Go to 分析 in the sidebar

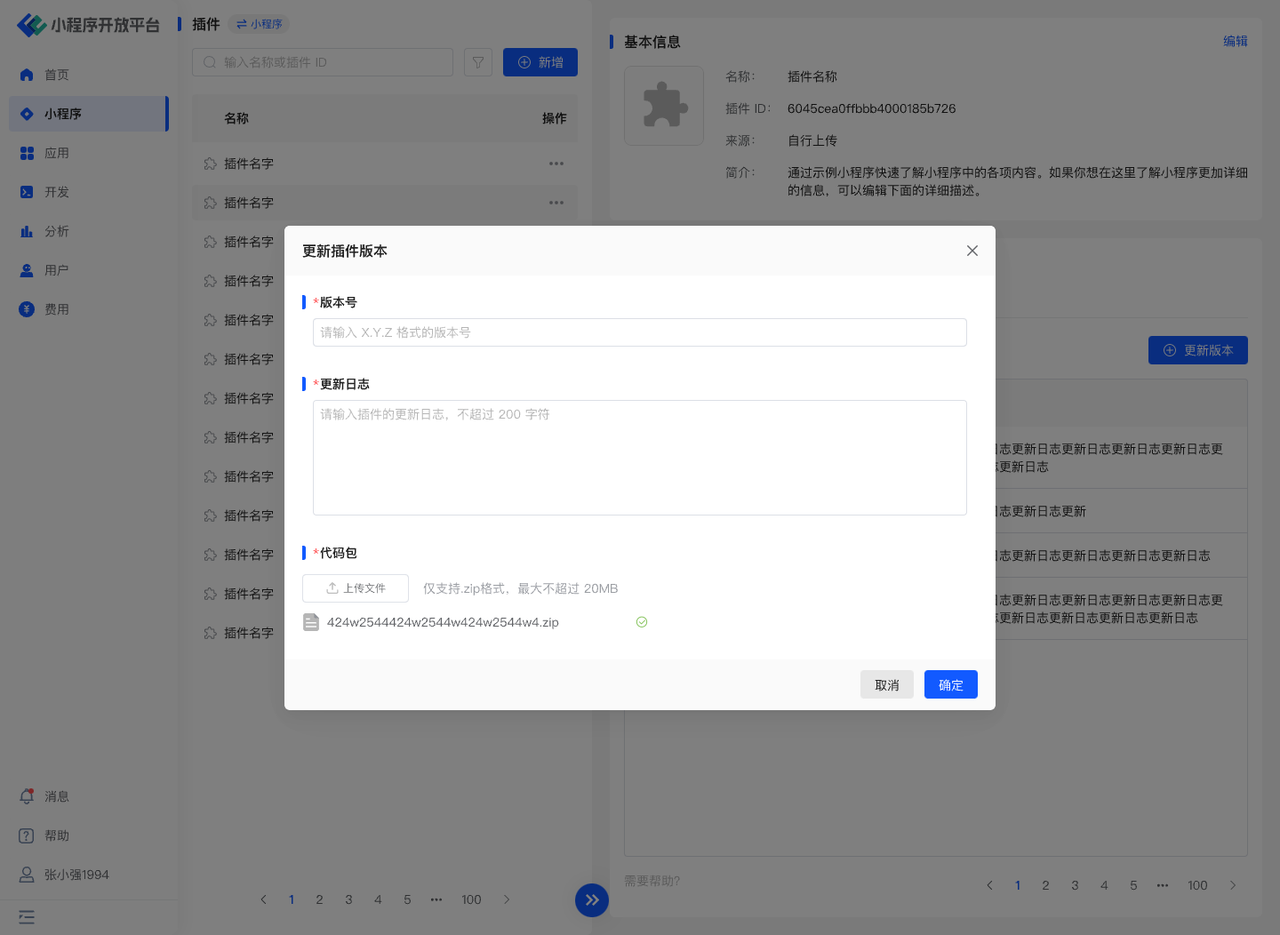tap(56, 231)
